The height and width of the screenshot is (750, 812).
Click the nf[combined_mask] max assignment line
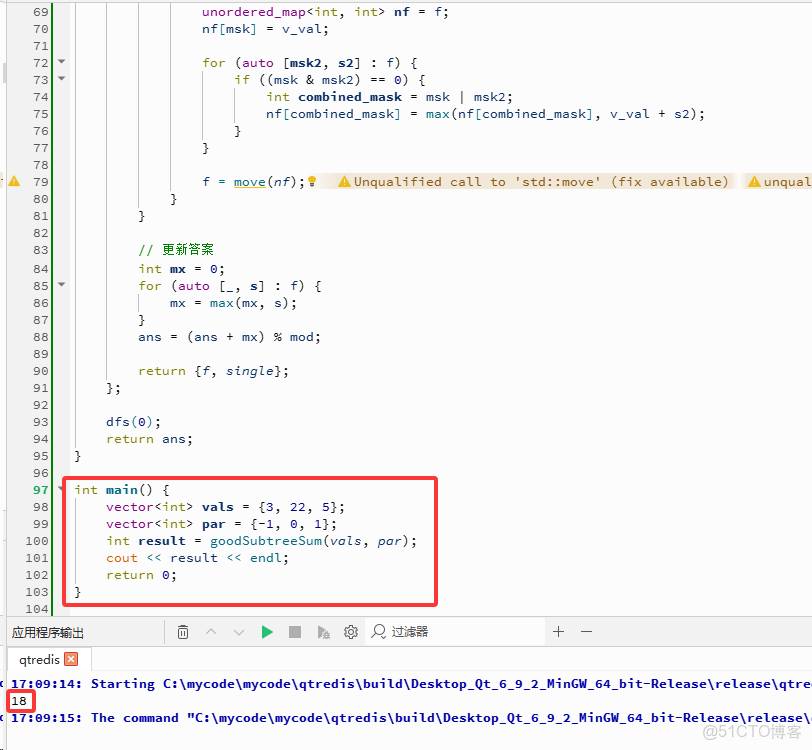pos(485,114)
